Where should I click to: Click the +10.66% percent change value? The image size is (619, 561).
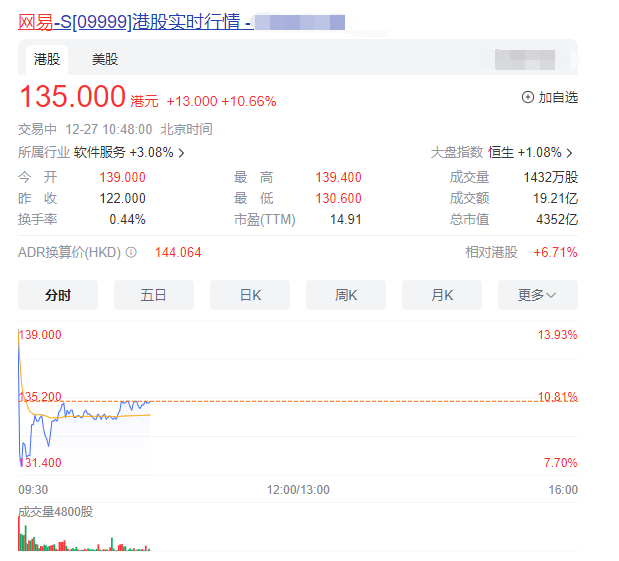pos(249,101)
